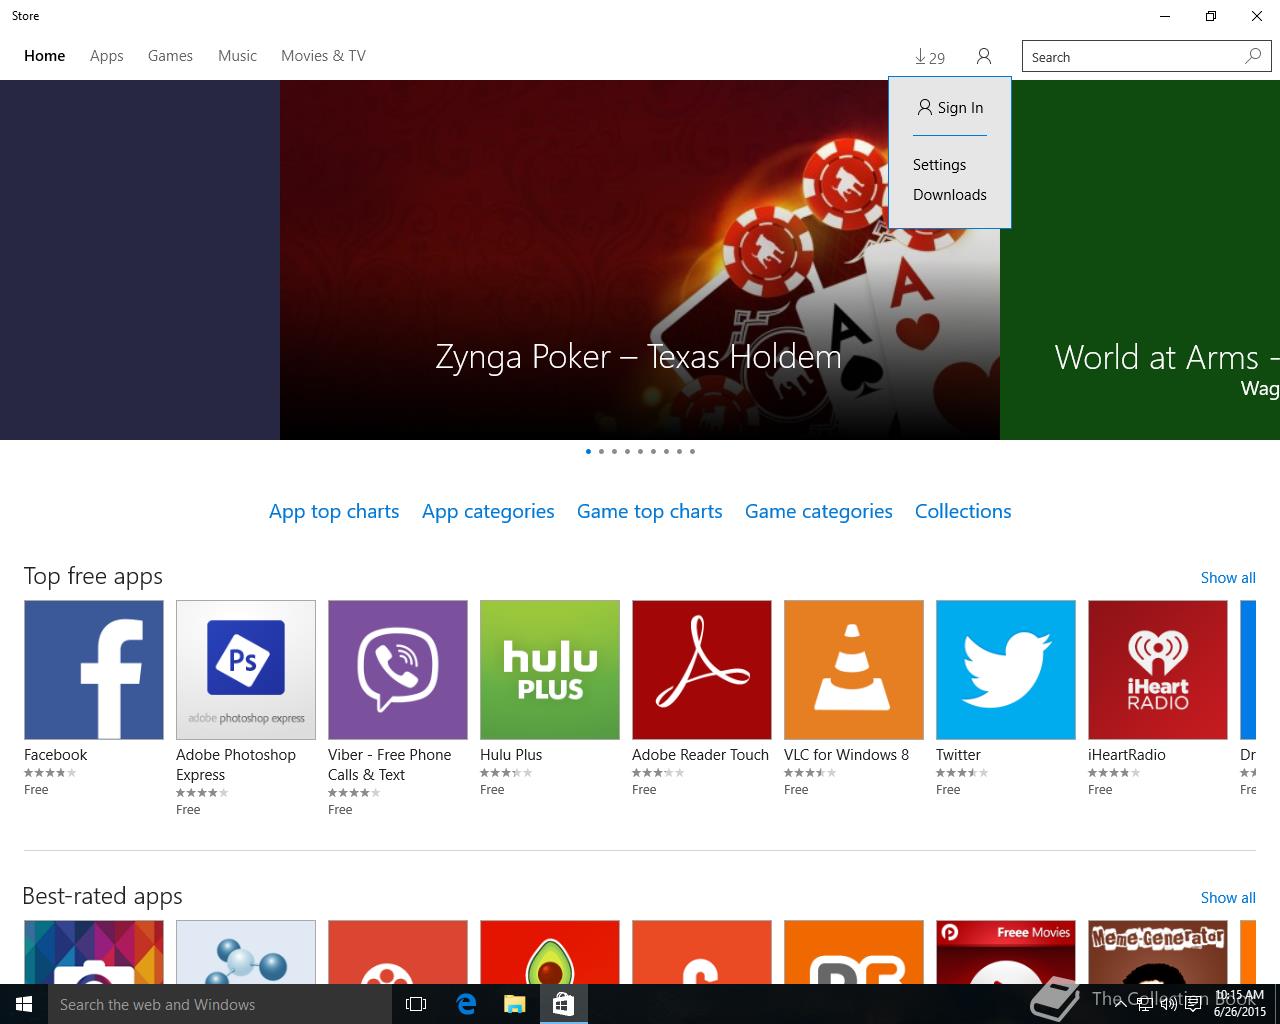Show all Top free apps

(1228, 578)
